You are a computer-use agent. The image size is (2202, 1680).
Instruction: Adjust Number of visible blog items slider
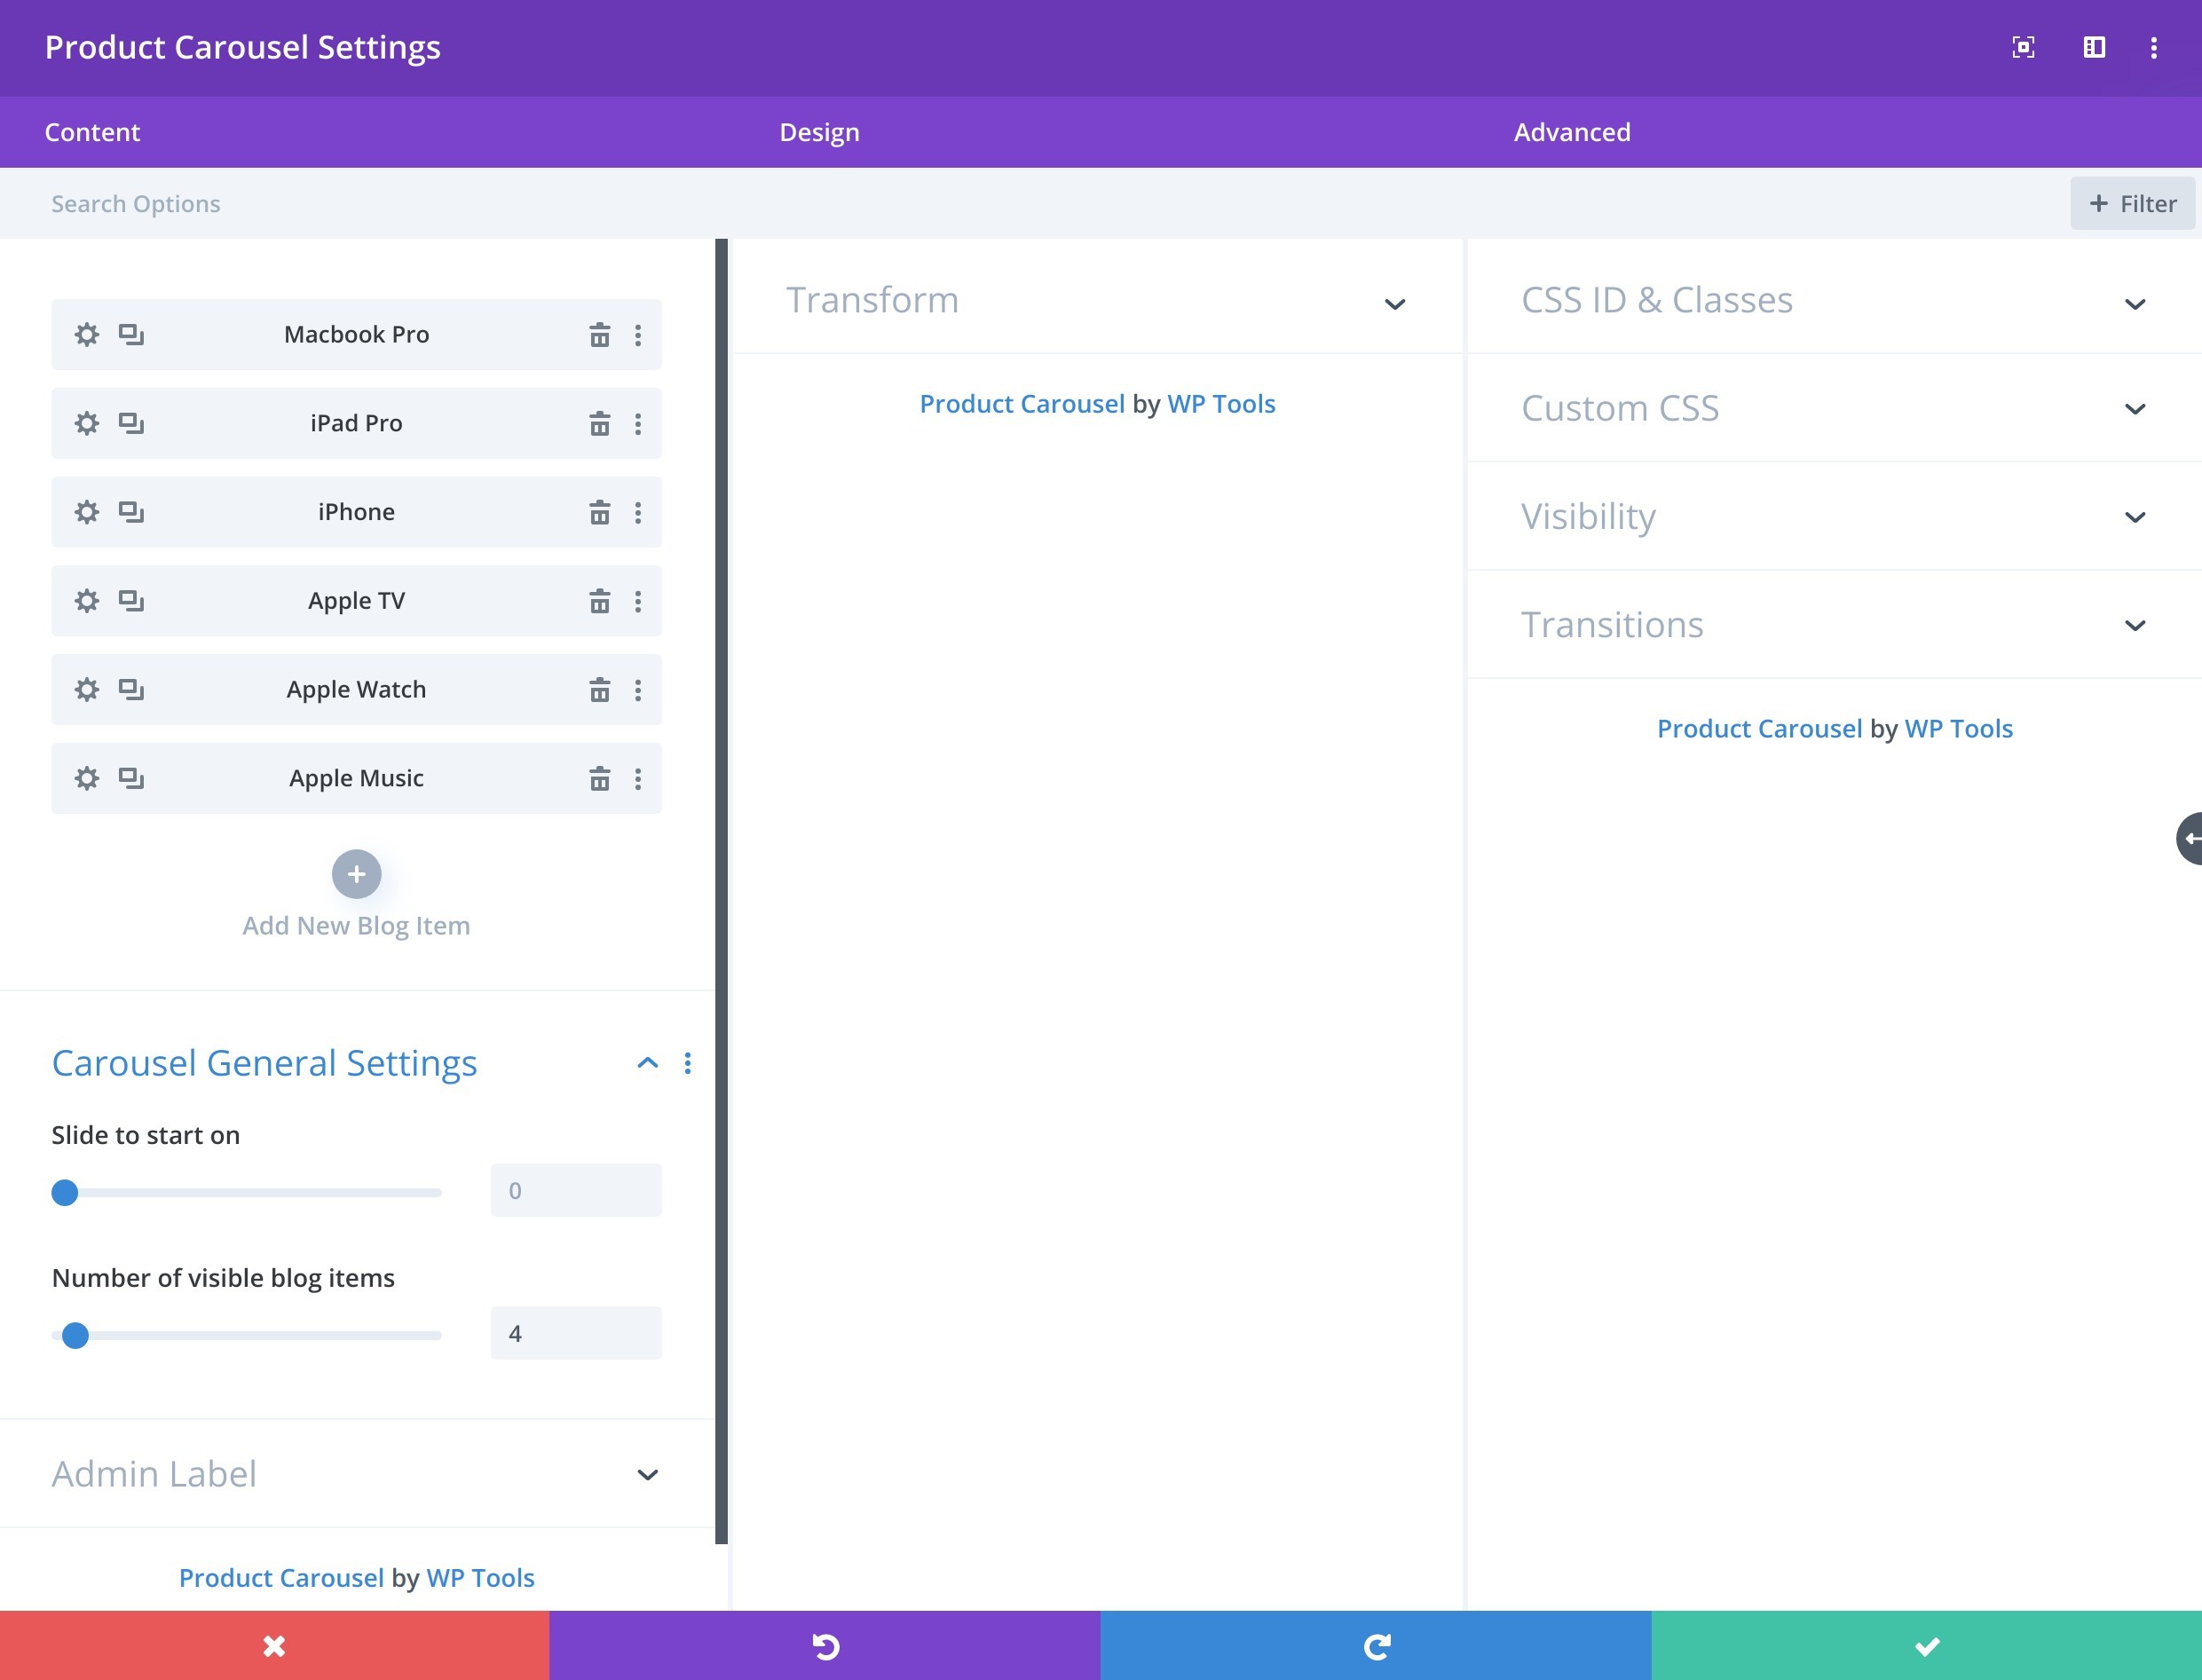click(246, 1335)
